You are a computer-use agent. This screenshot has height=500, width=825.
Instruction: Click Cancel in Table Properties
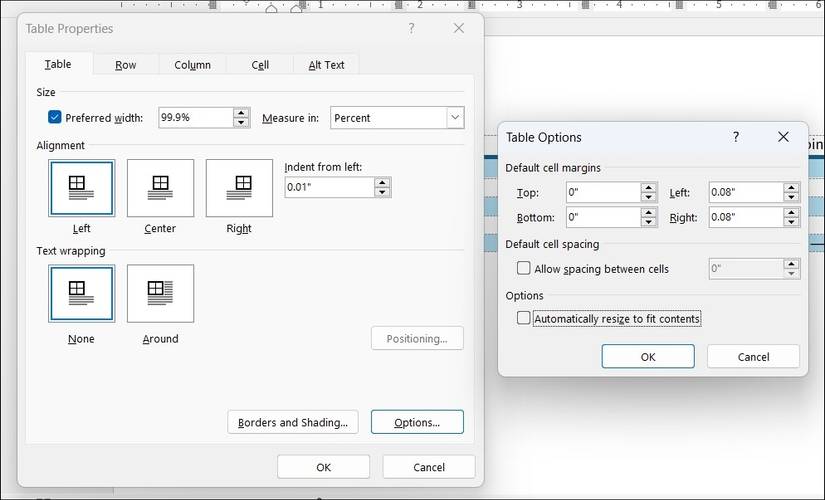point(429,467)
